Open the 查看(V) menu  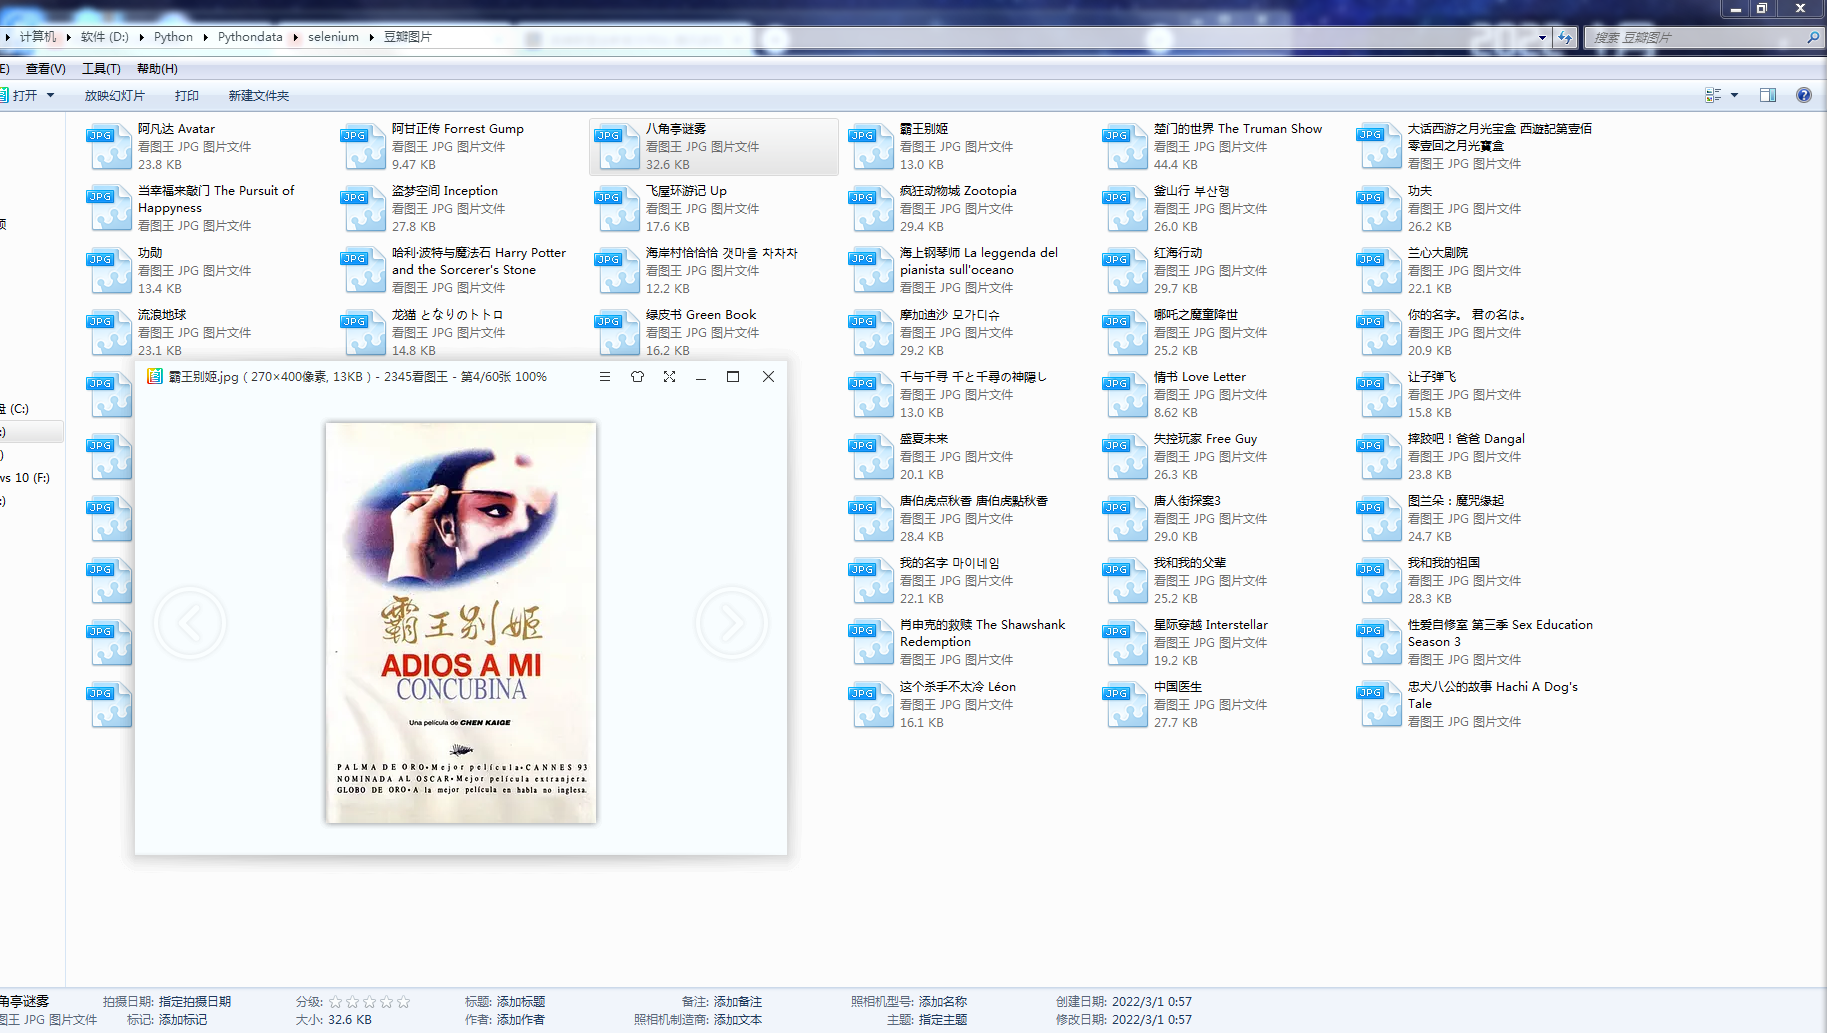tap(46, 69)
